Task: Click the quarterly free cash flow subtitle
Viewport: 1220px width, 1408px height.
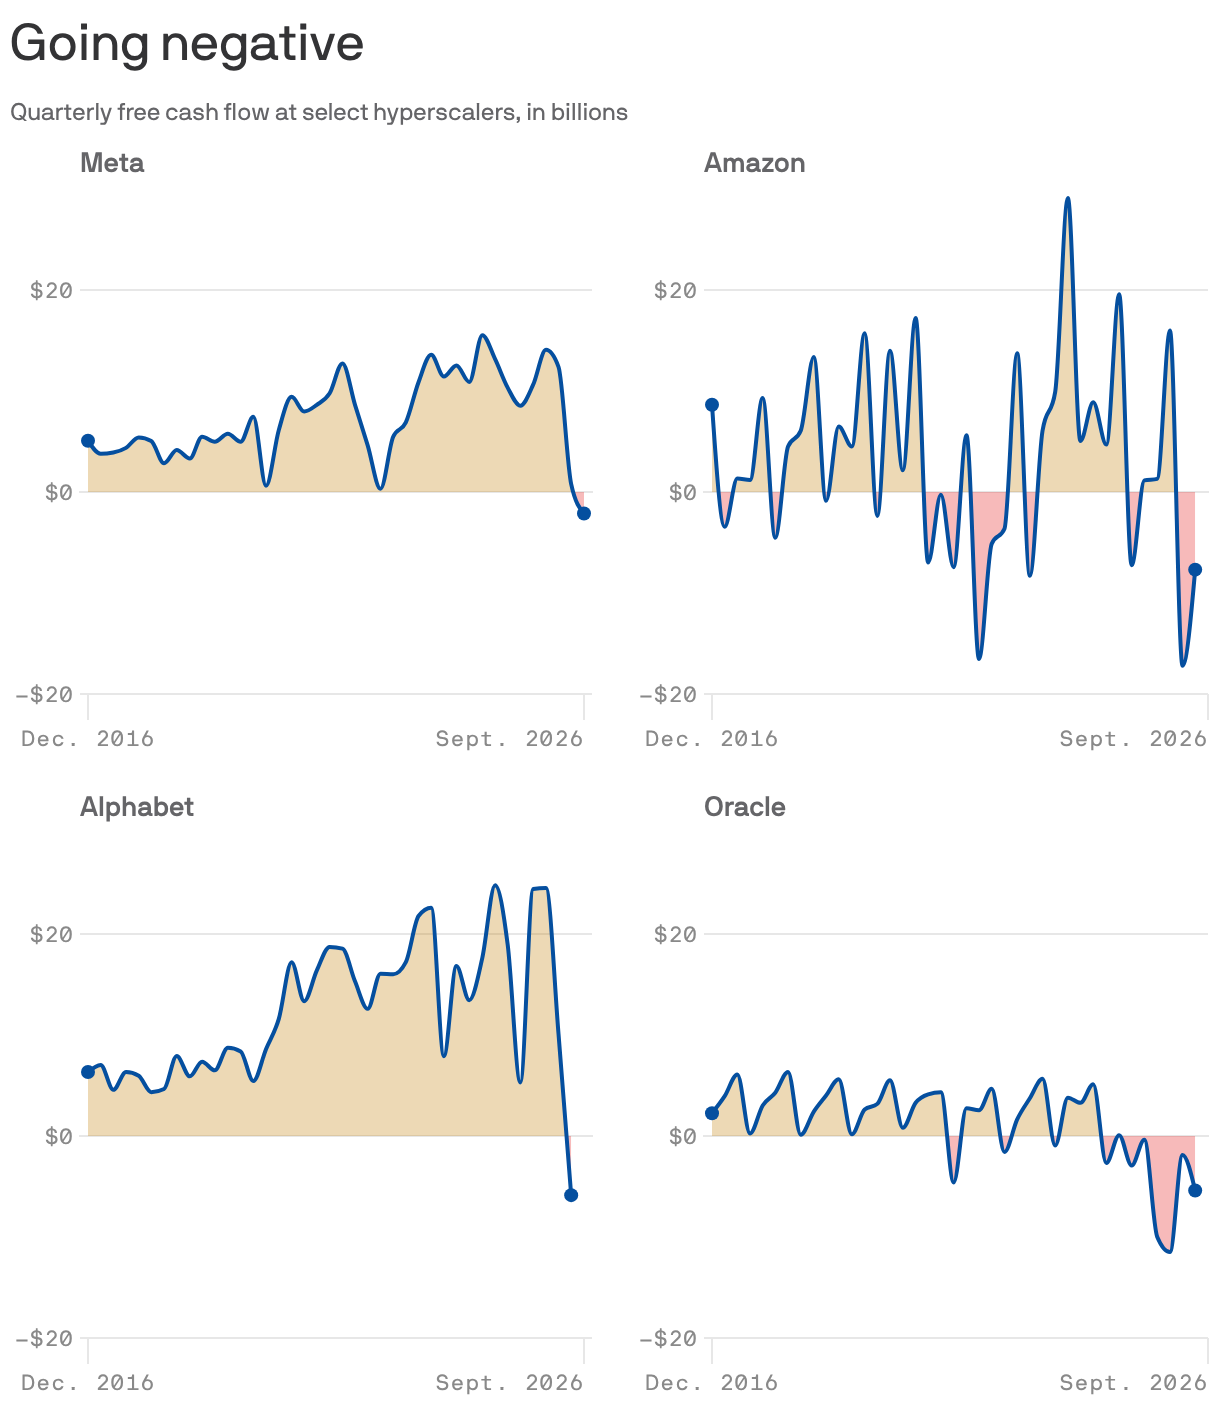Action: click(319, 112)
